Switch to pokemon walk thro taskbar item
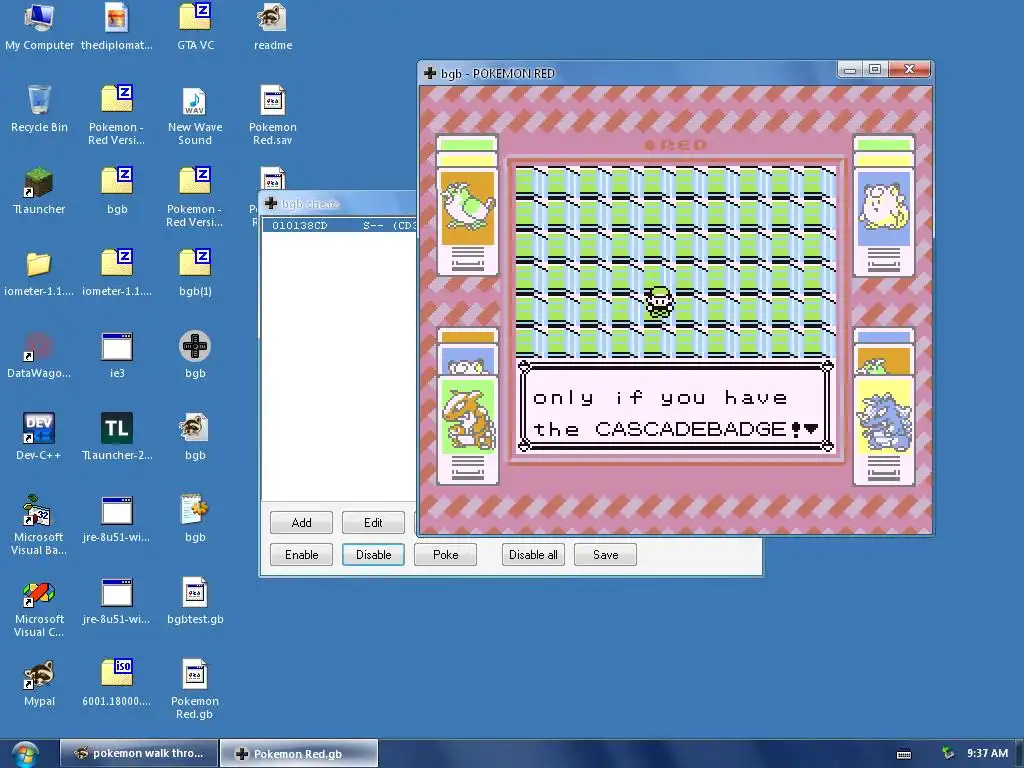The height and width of the screenshot is (768, 1024). pos(138,753)
